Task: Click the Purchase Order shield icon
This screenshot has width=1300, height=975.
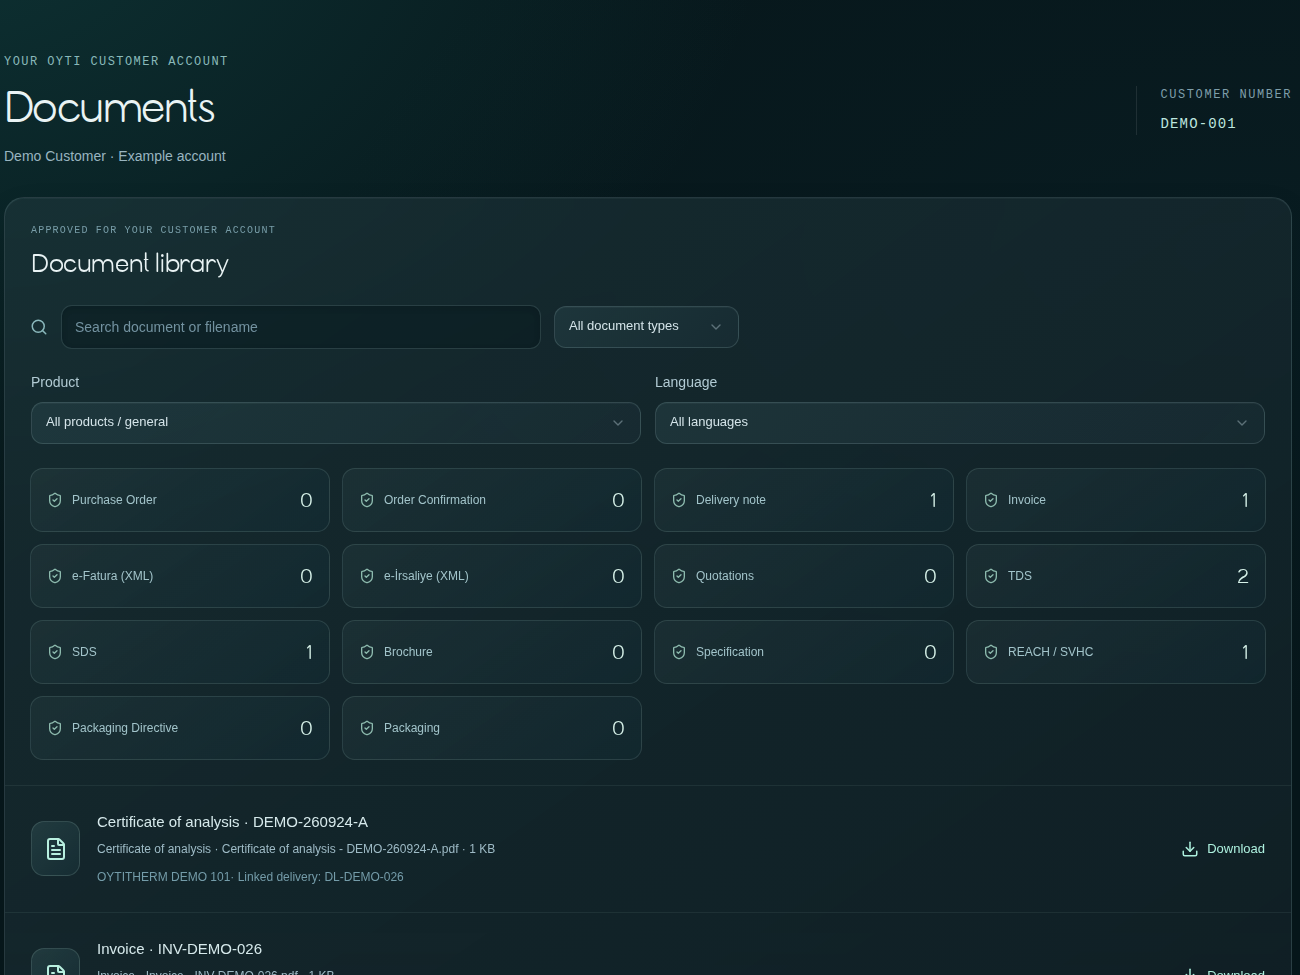Action: click(55, 500)
